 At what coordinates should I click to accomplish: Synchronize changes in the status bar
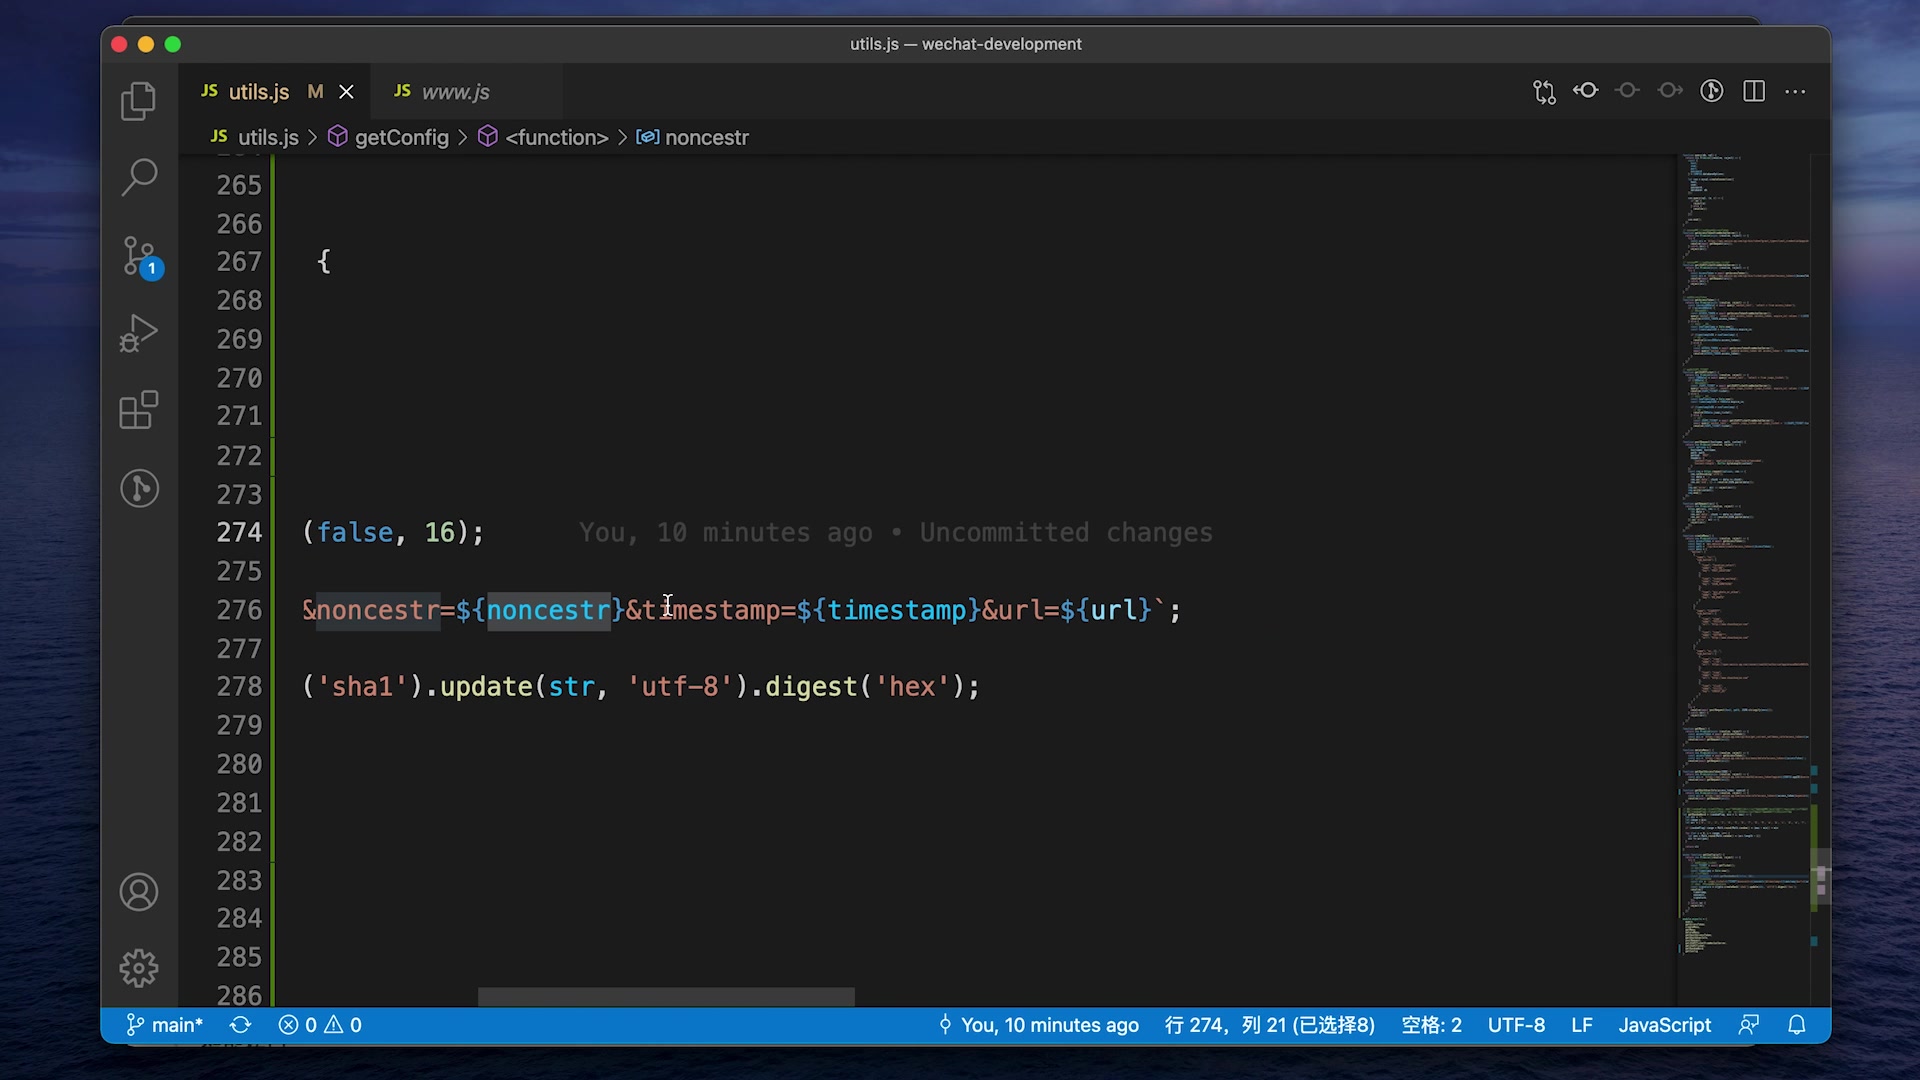[240, 1025]
